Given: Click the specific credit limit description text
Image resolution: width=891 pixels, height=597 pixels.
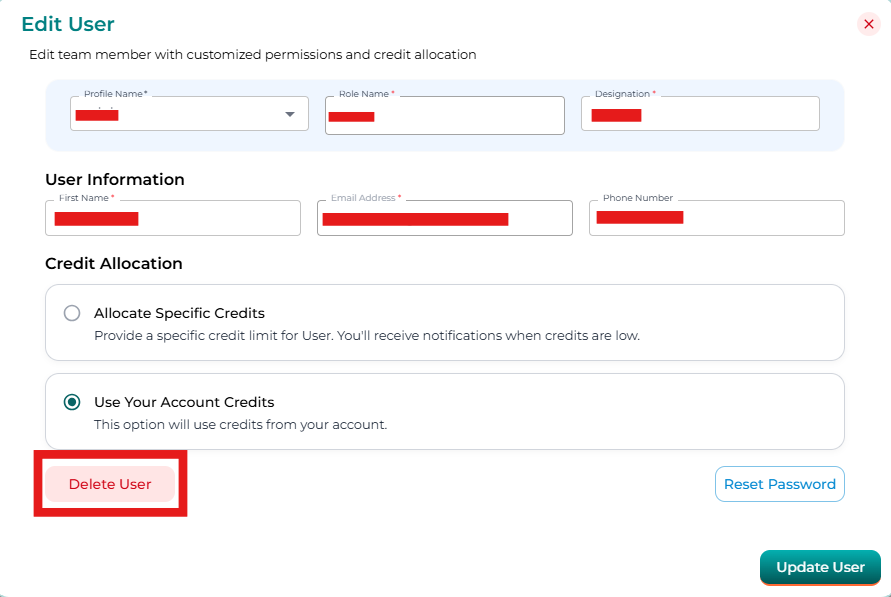Looking at the screenshot, I should pyautogui.click(x=366, y=336).
